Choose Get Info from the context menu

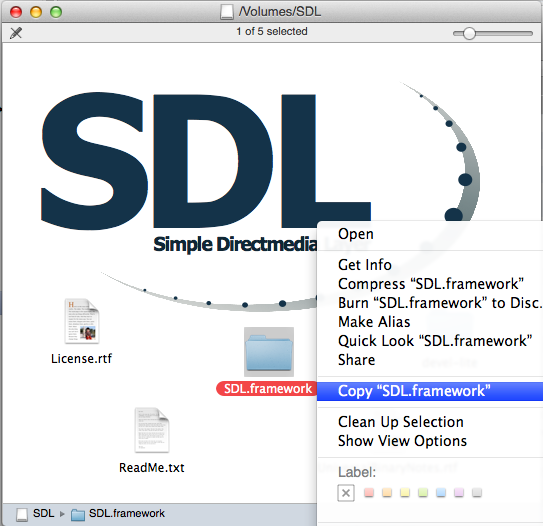click(430, 265)
